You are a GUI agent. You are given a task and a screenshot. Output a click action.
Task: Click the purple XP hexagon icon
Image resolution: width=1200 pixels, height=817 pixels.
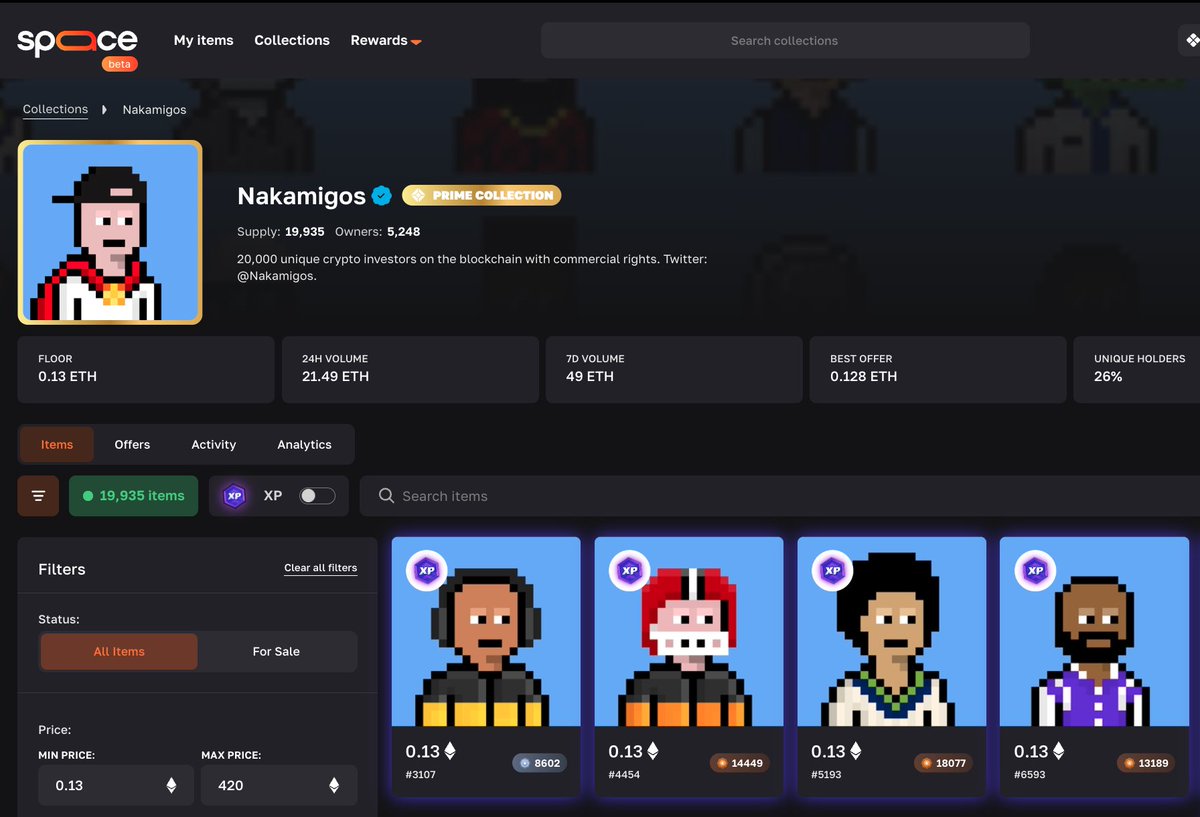tap(234, 496)
